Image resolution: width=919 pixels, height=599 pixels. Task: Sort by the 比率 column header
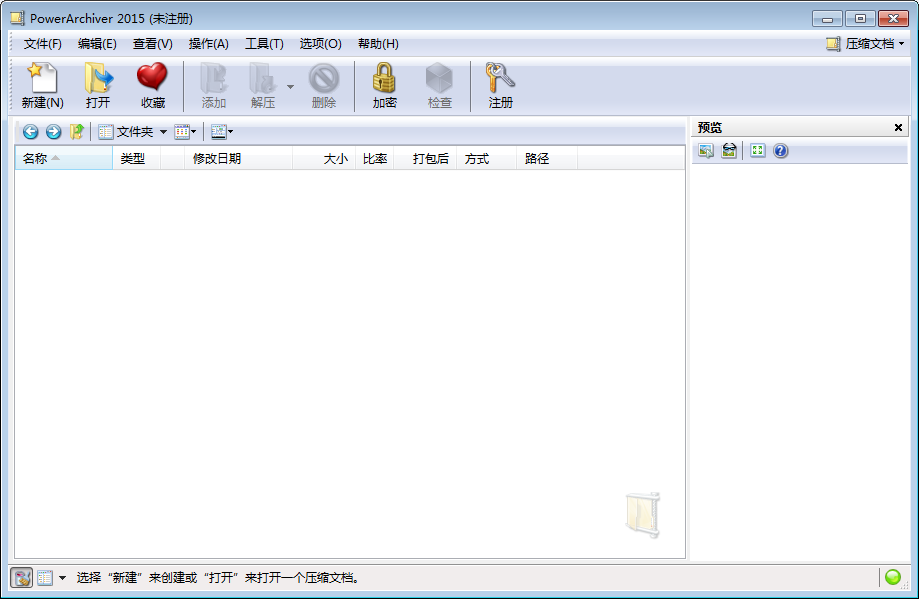tap(375, 159)
